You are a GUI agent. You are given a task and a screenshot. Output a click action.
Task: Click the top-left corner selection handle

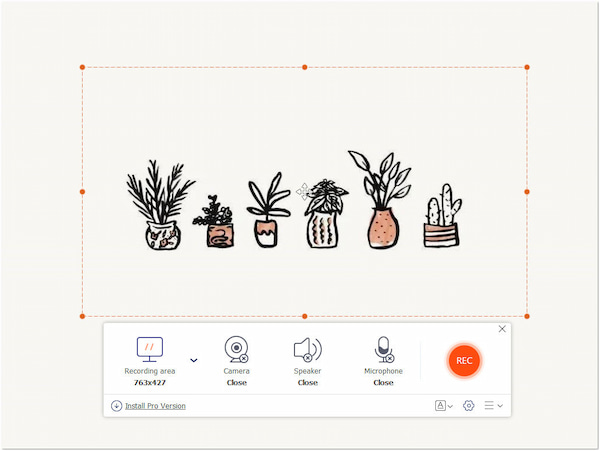(x=82, y=67)
